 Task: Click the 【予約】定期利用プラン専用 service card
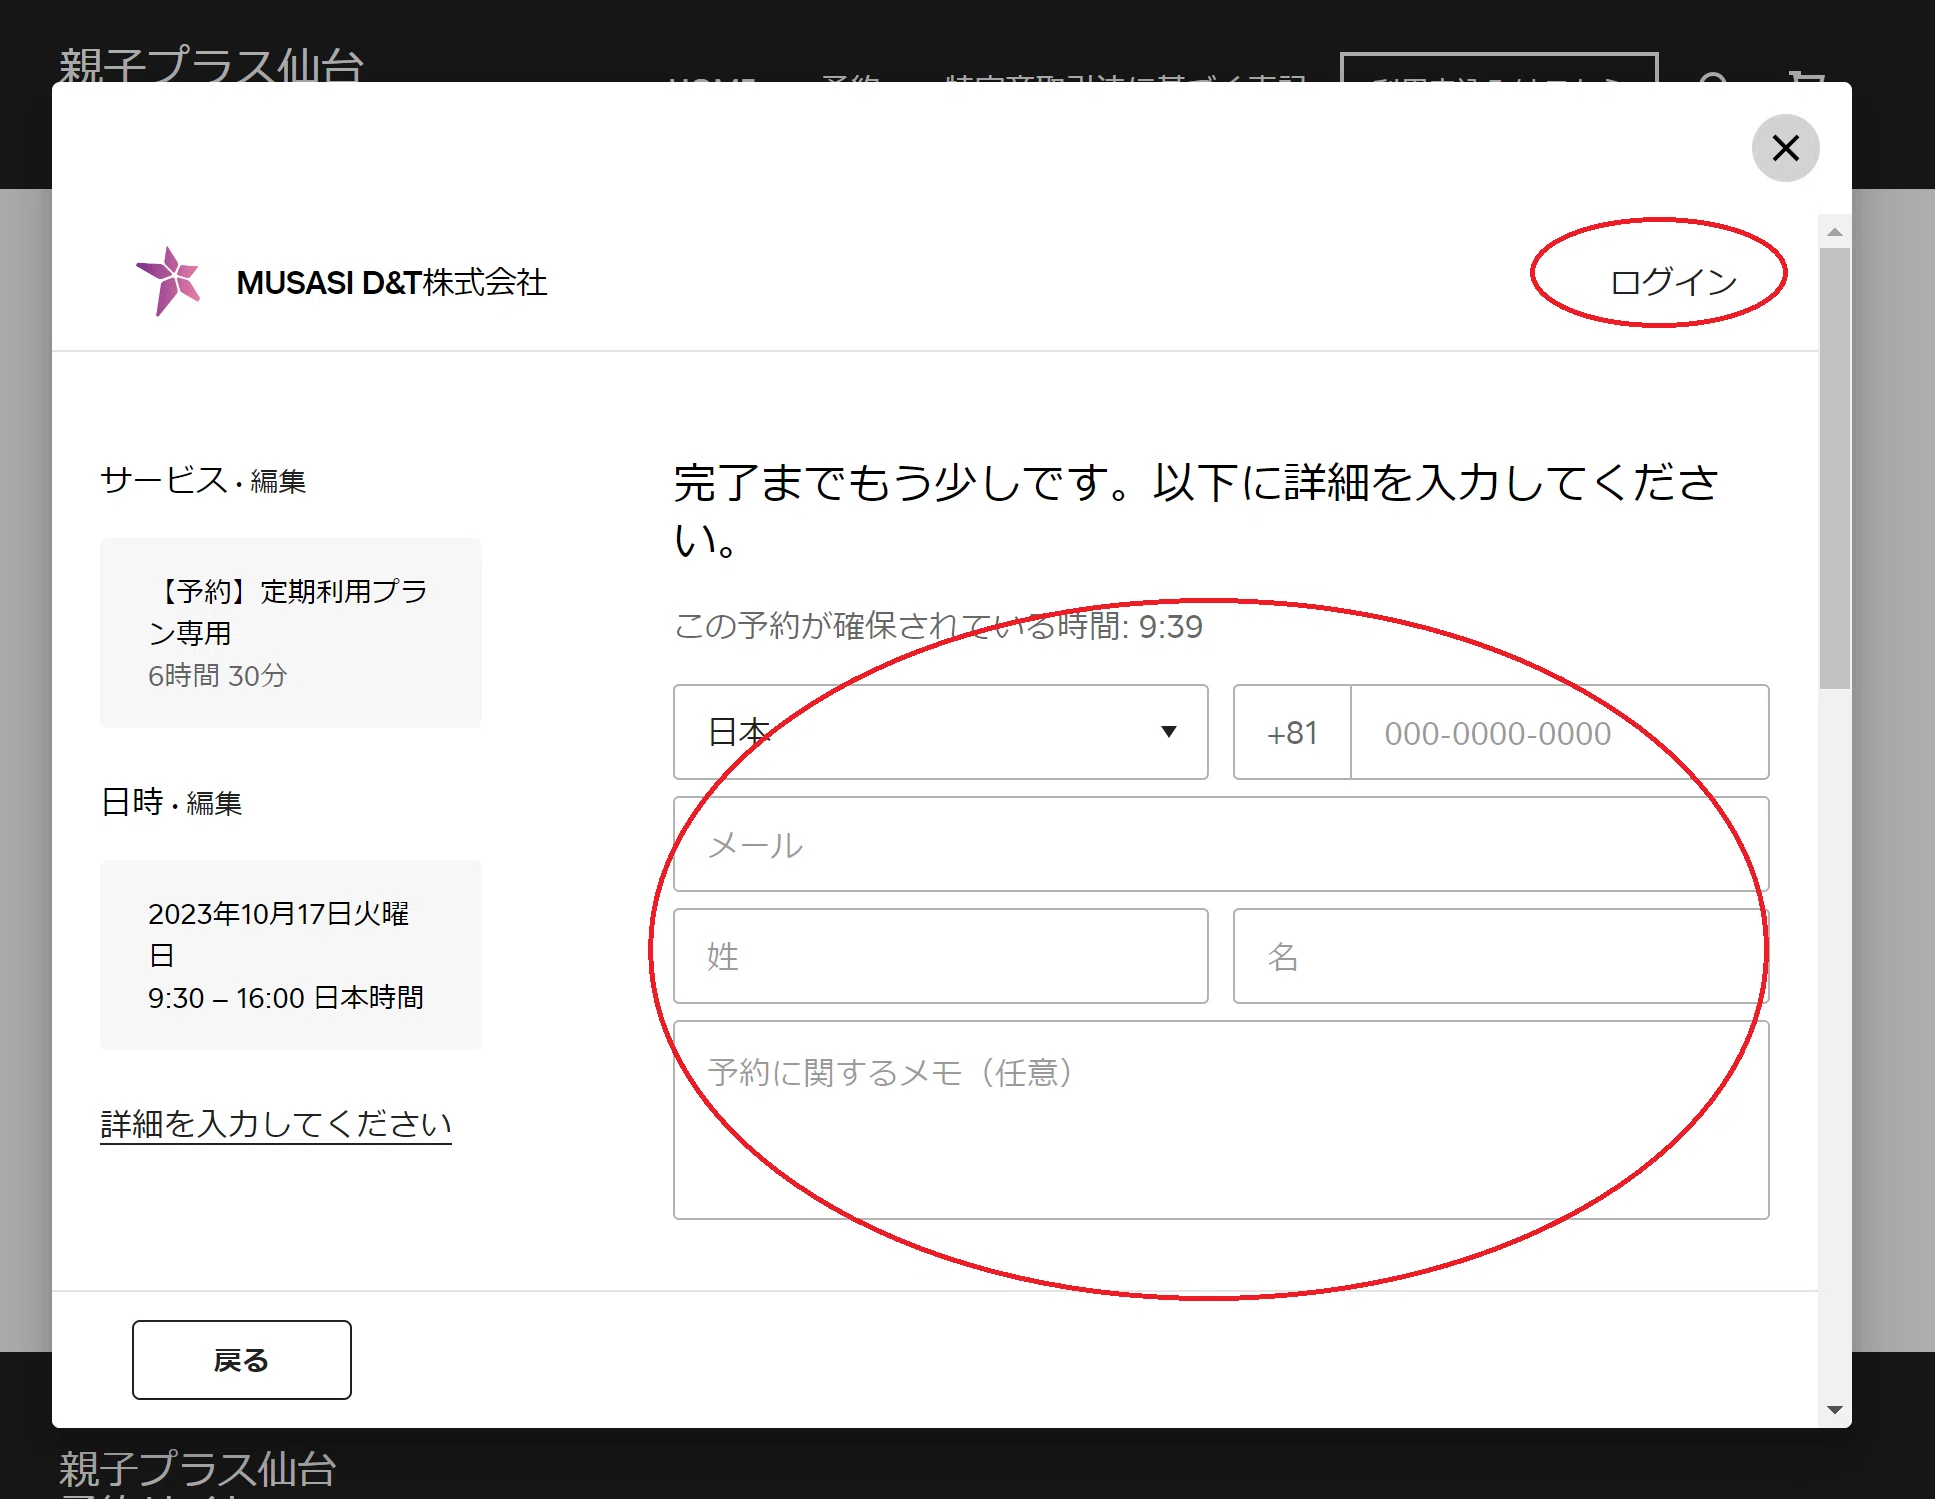click(x=290, y=633)
